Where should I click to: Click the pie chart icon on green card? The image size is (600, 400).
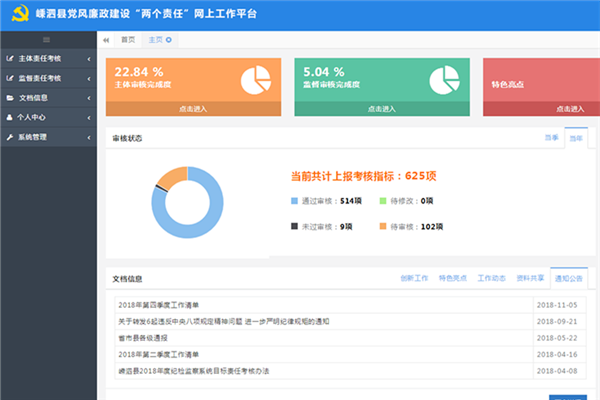coord(445,78)
